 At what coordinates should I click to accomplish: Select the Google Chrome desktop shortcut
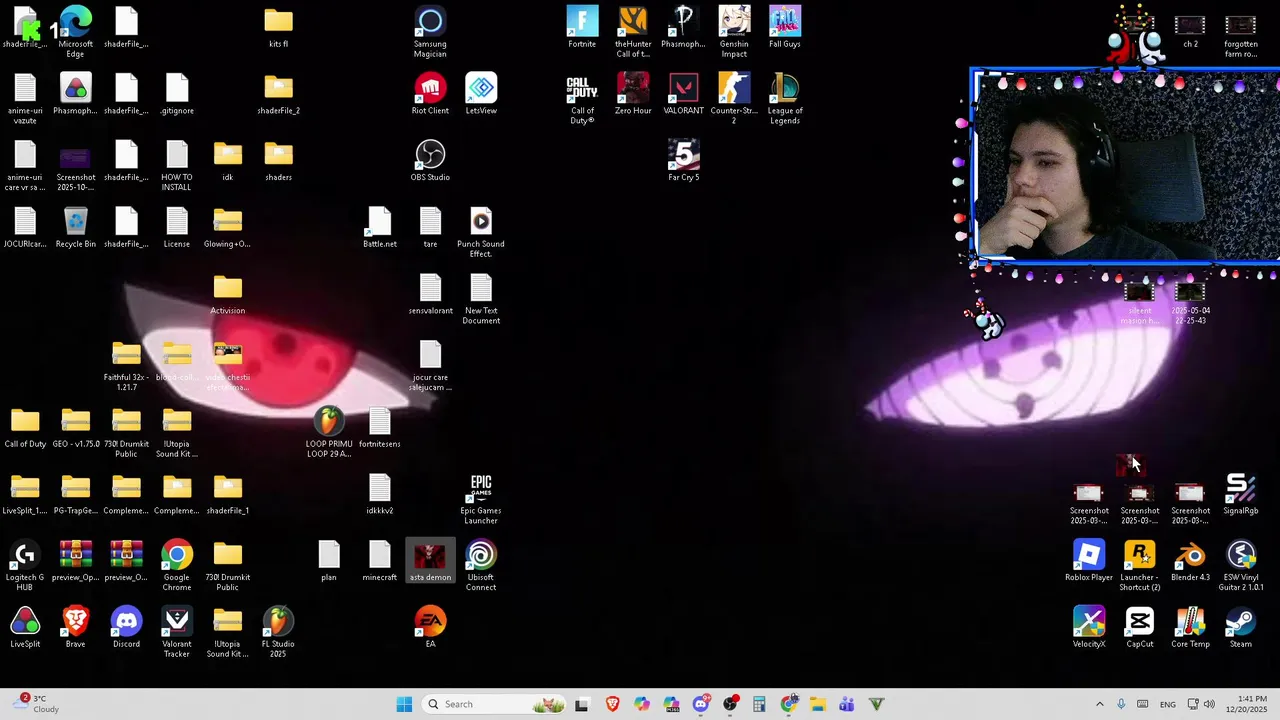177,565
